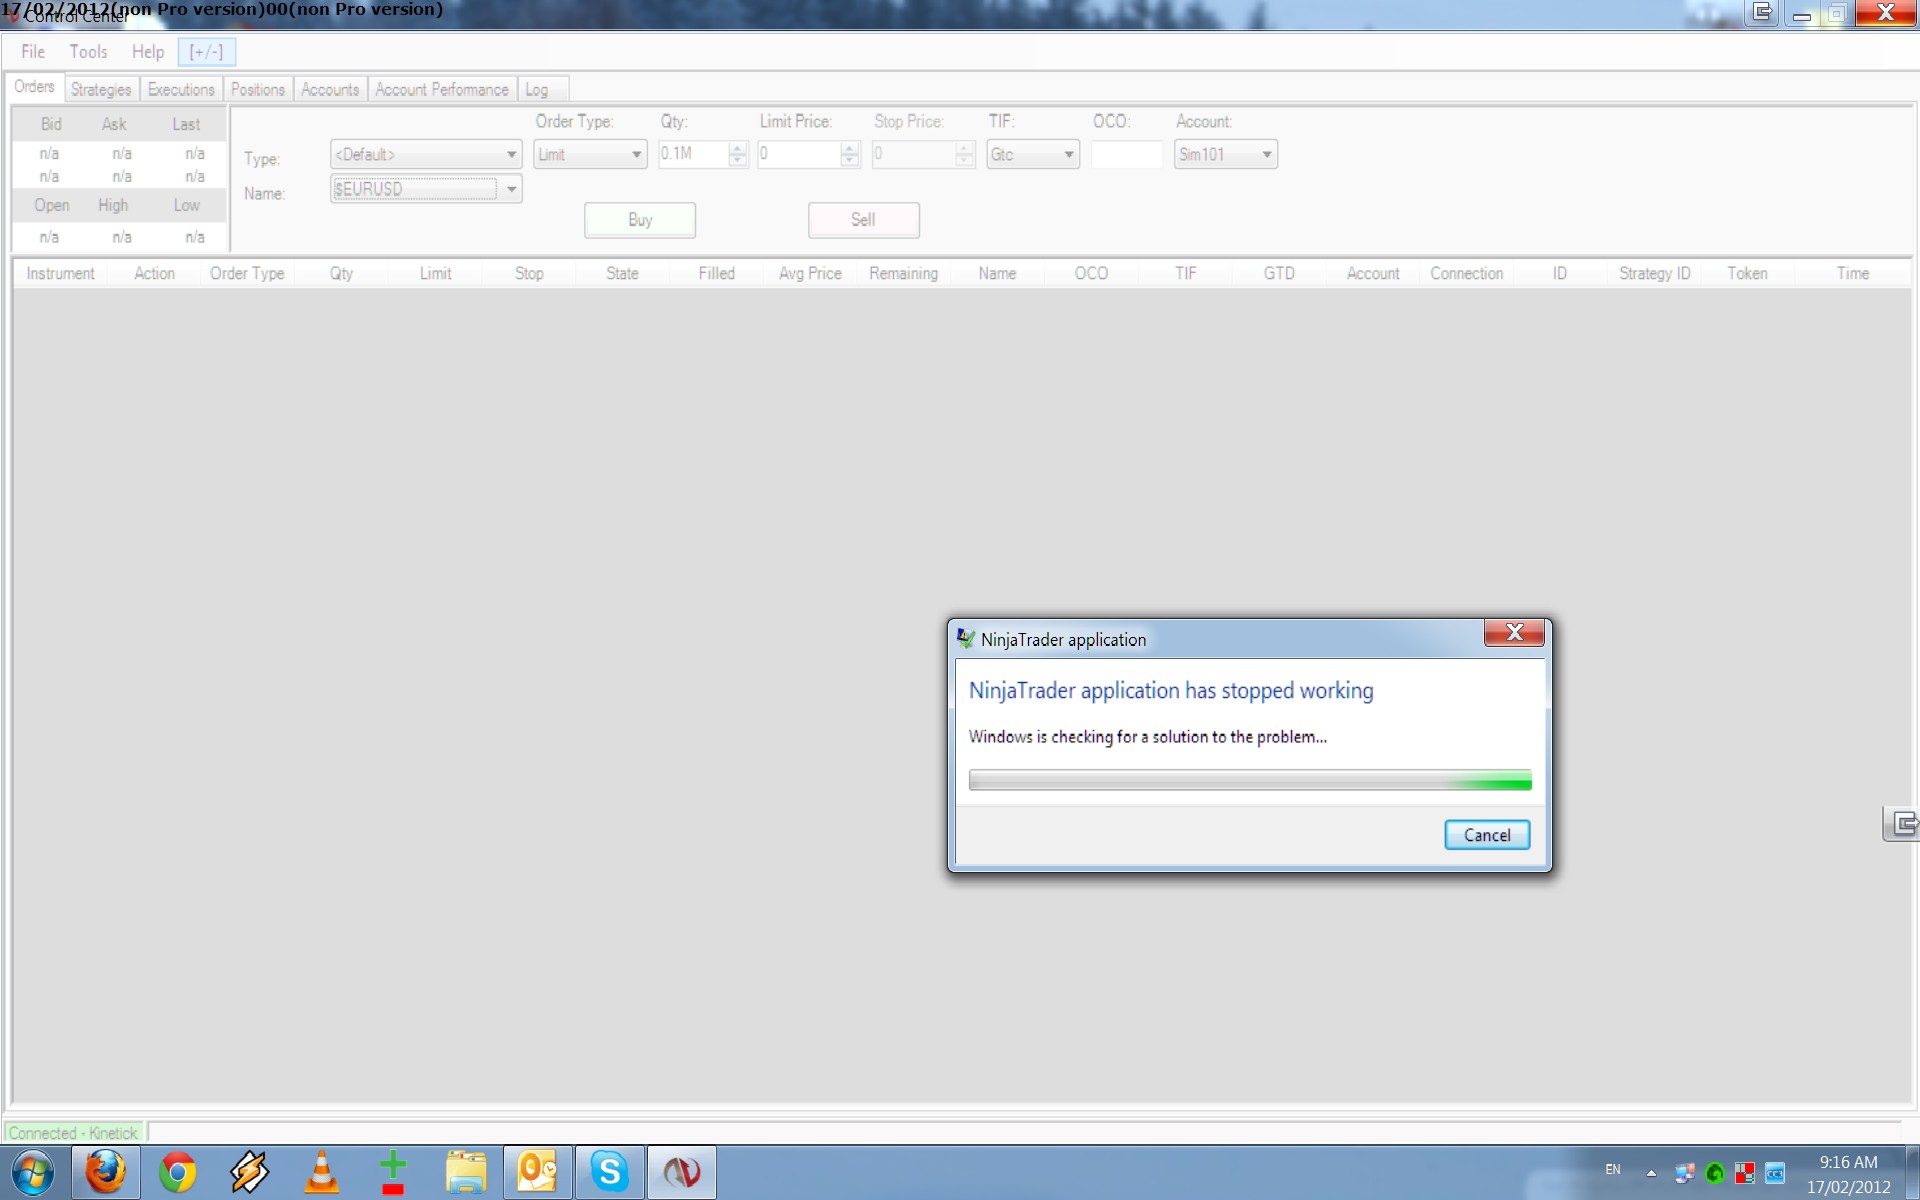Launch Google Chrome from the taskbar
Screen dimensions: 1920x1200
click(x=177, y=1172)
